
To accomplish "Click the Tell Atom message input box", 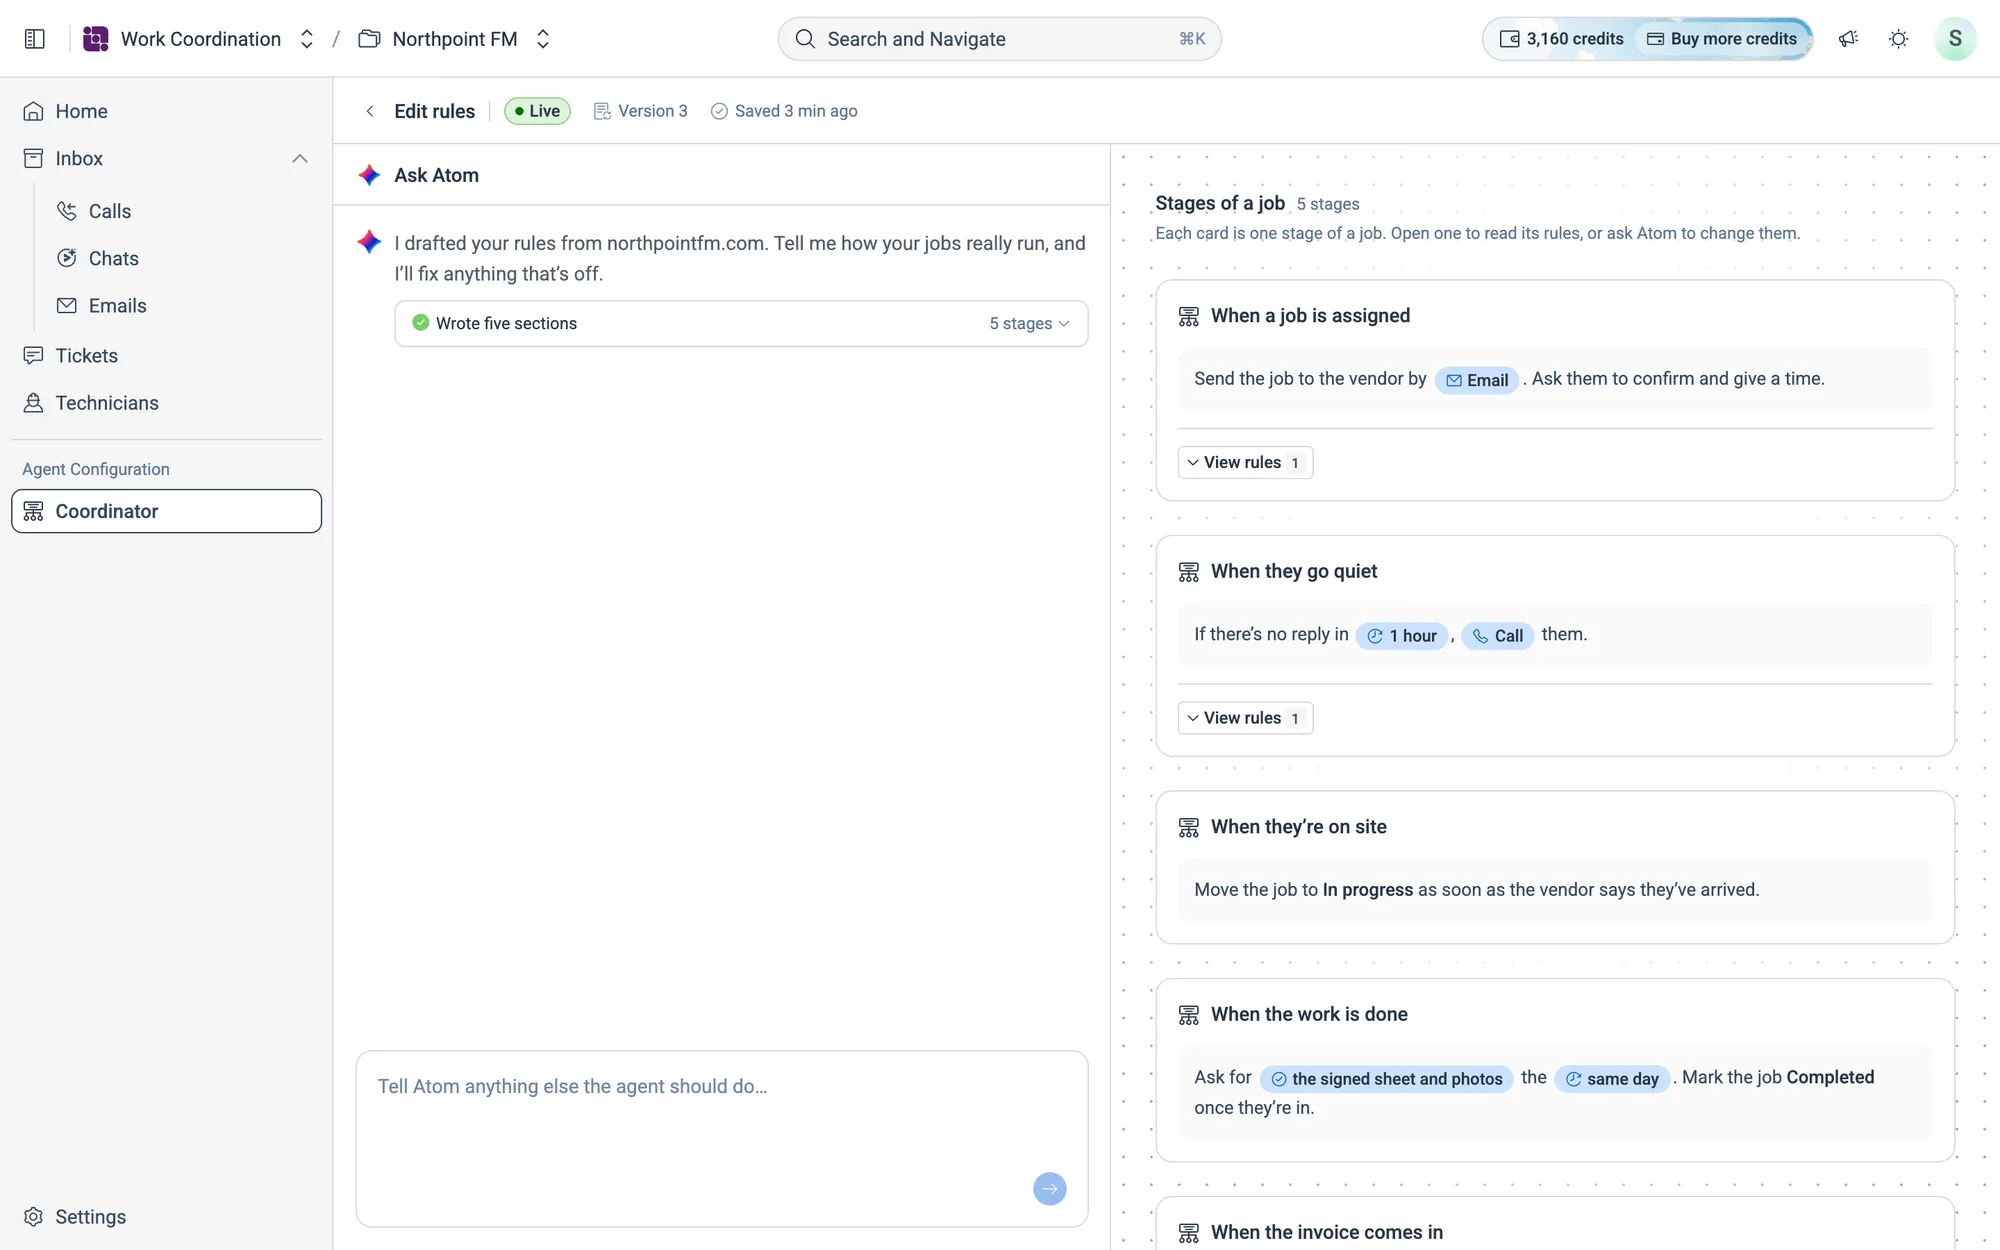I will pyautogui.click(x=722, y=1138).
